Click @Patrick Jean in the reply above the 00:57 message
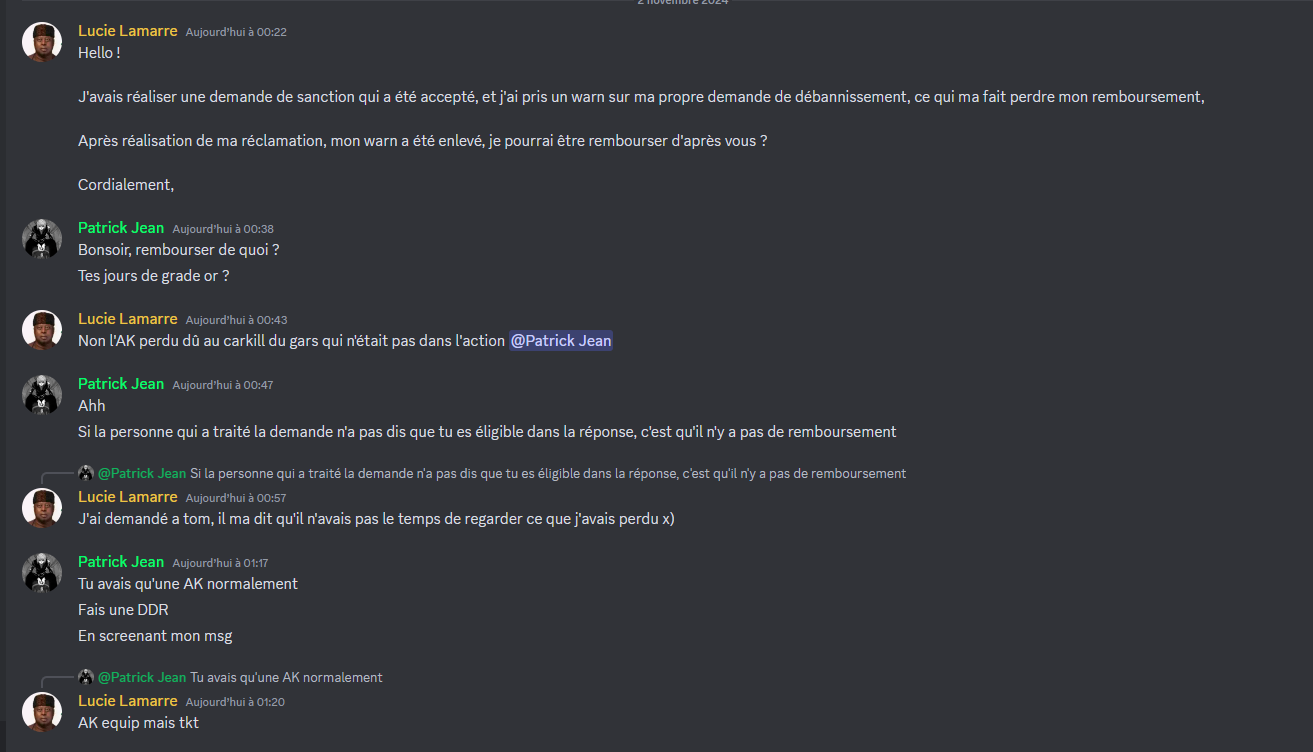Image resolution: width=1313 pixels, height=752 pixels. (142, 473)
